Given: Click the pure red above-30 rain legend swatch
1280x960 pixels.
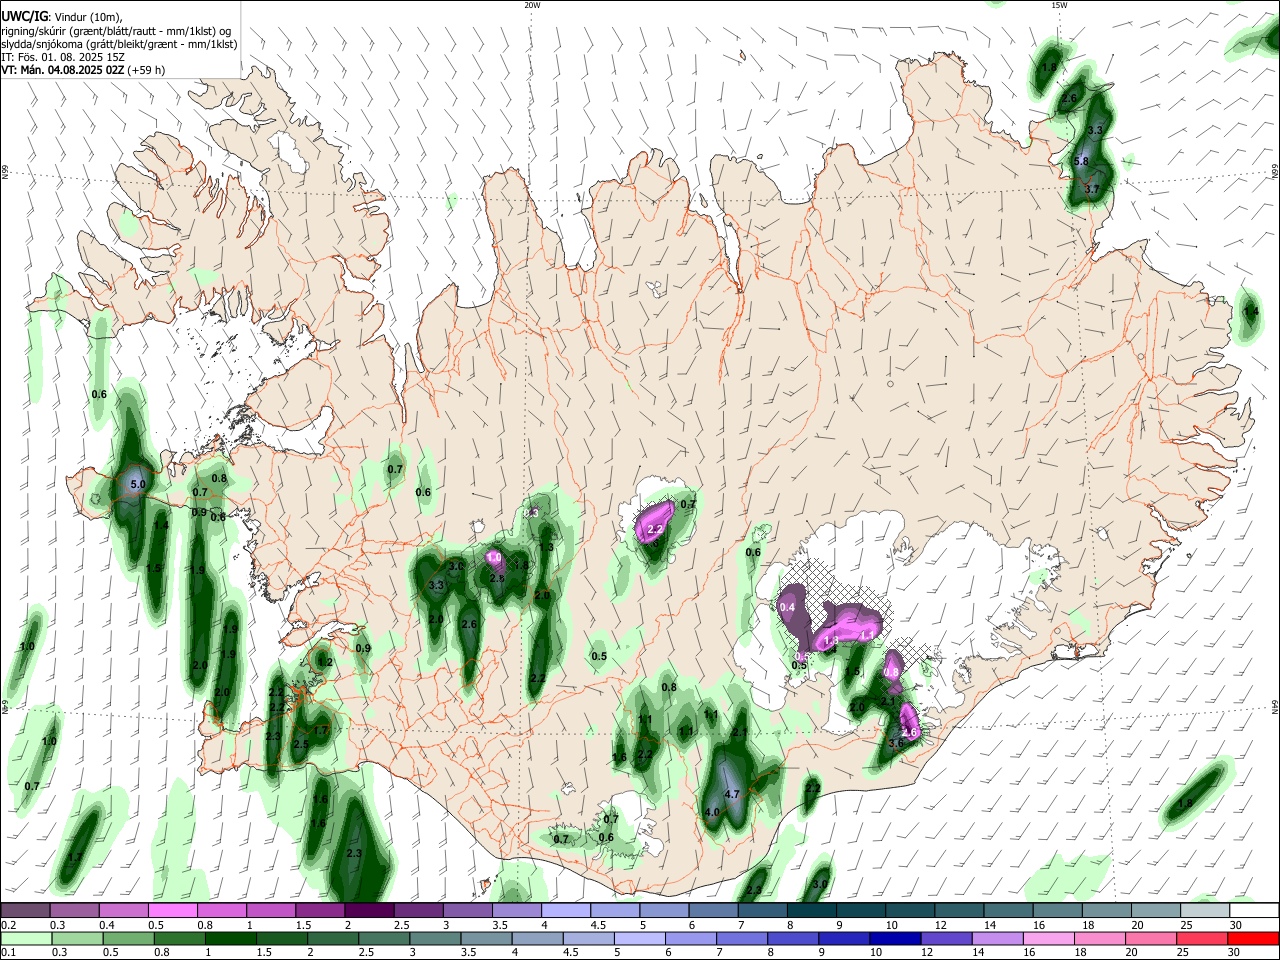Looking at the screenshot, I should coord(1254,938).
